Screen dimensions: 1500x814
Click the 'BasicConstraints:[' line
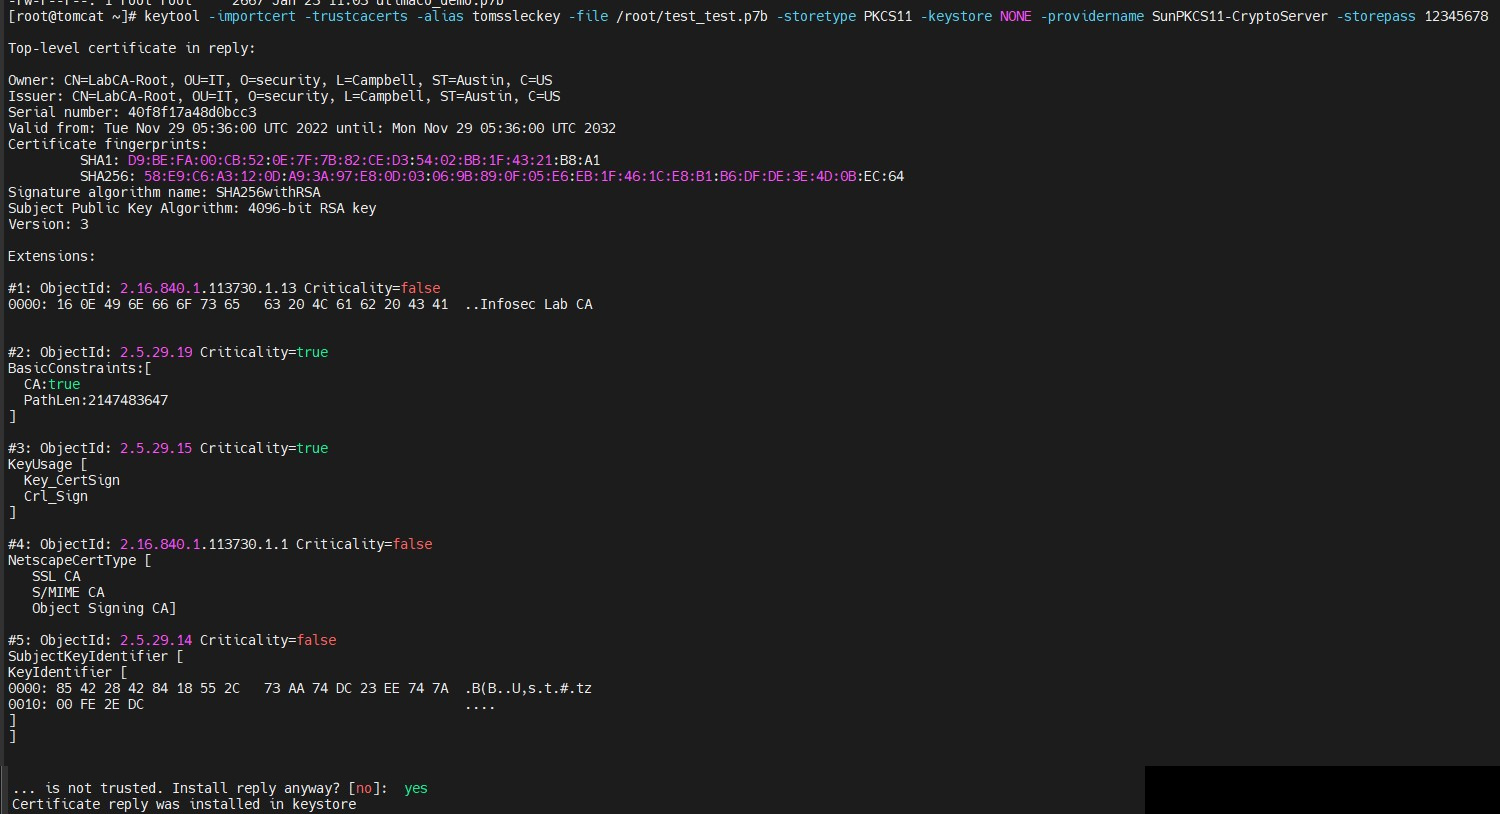80,368
